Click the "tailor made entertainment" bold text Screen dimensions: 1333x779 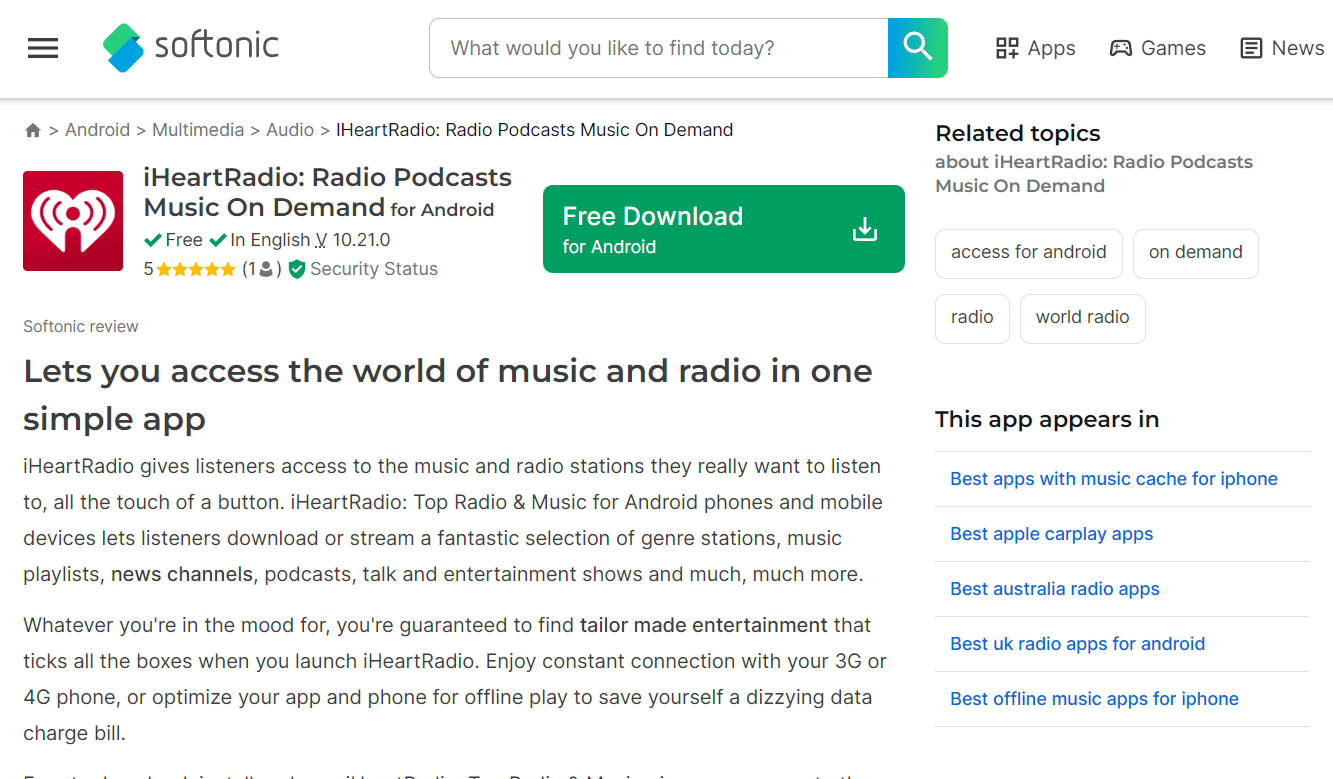(x=704, y=626)
